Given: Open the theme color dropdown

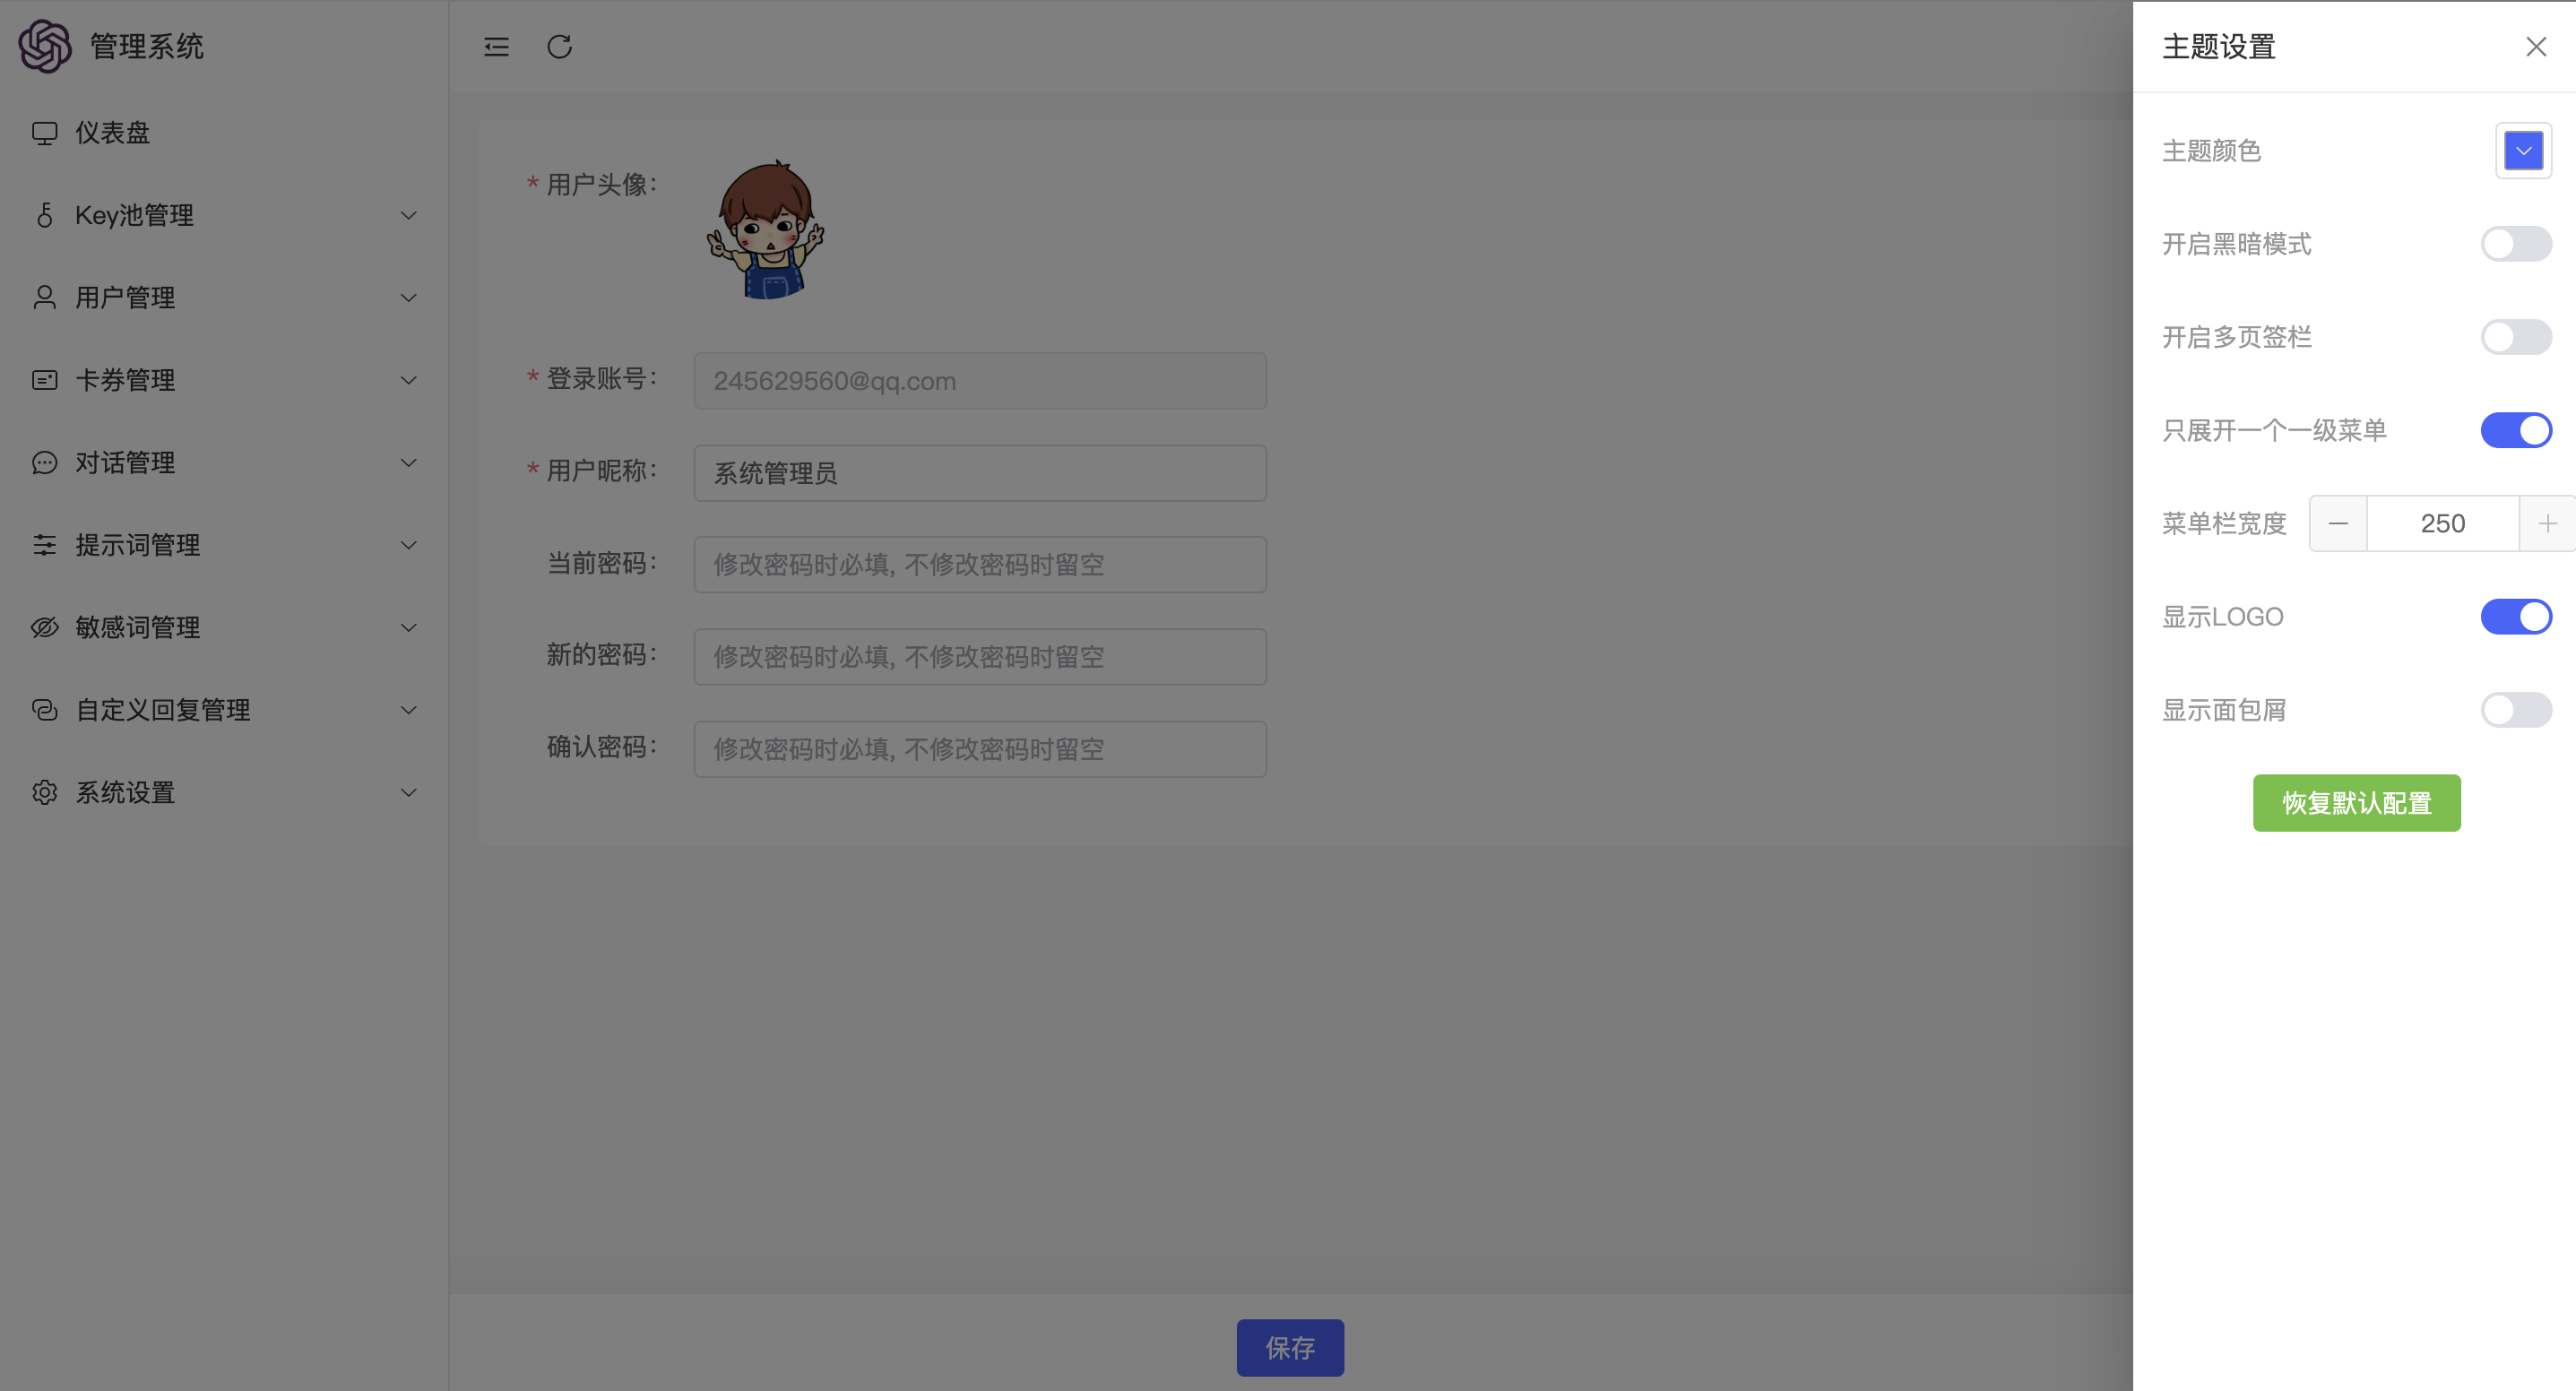Looking at the screenshot, I should (x=2523, y=150).
